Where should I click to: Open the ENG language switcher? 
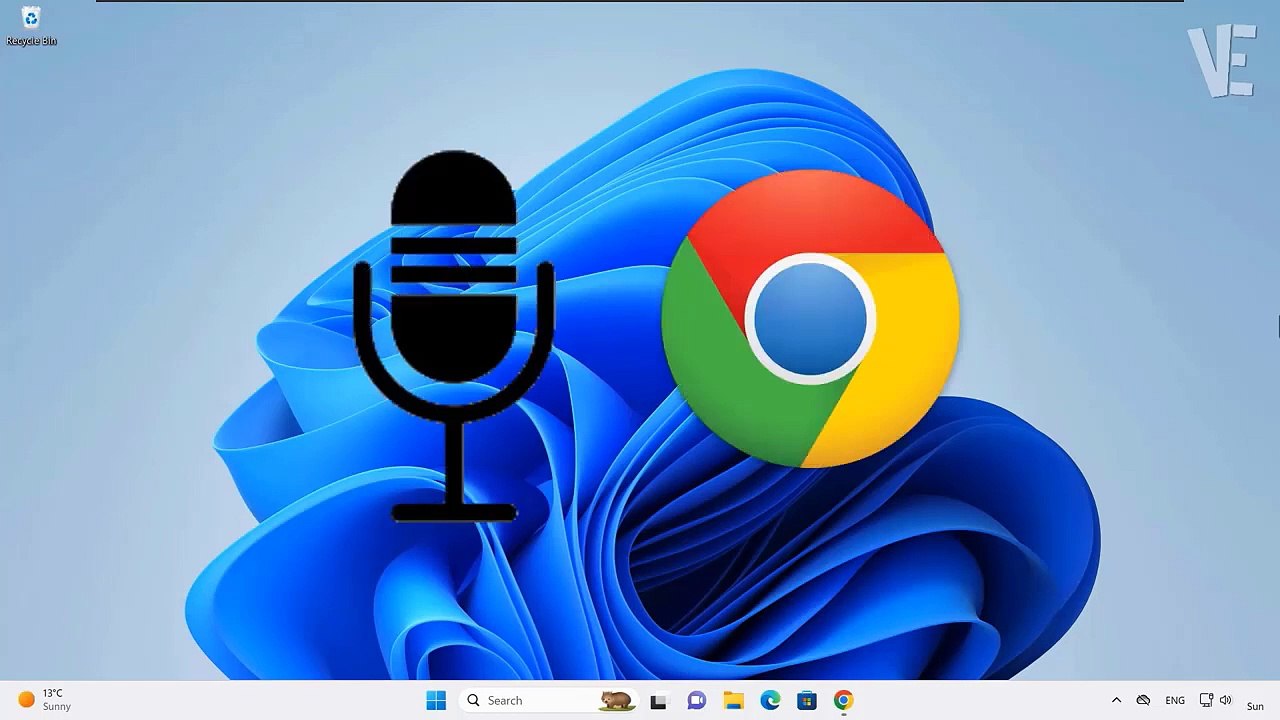pyautogui.click(x=1175, y=701)
